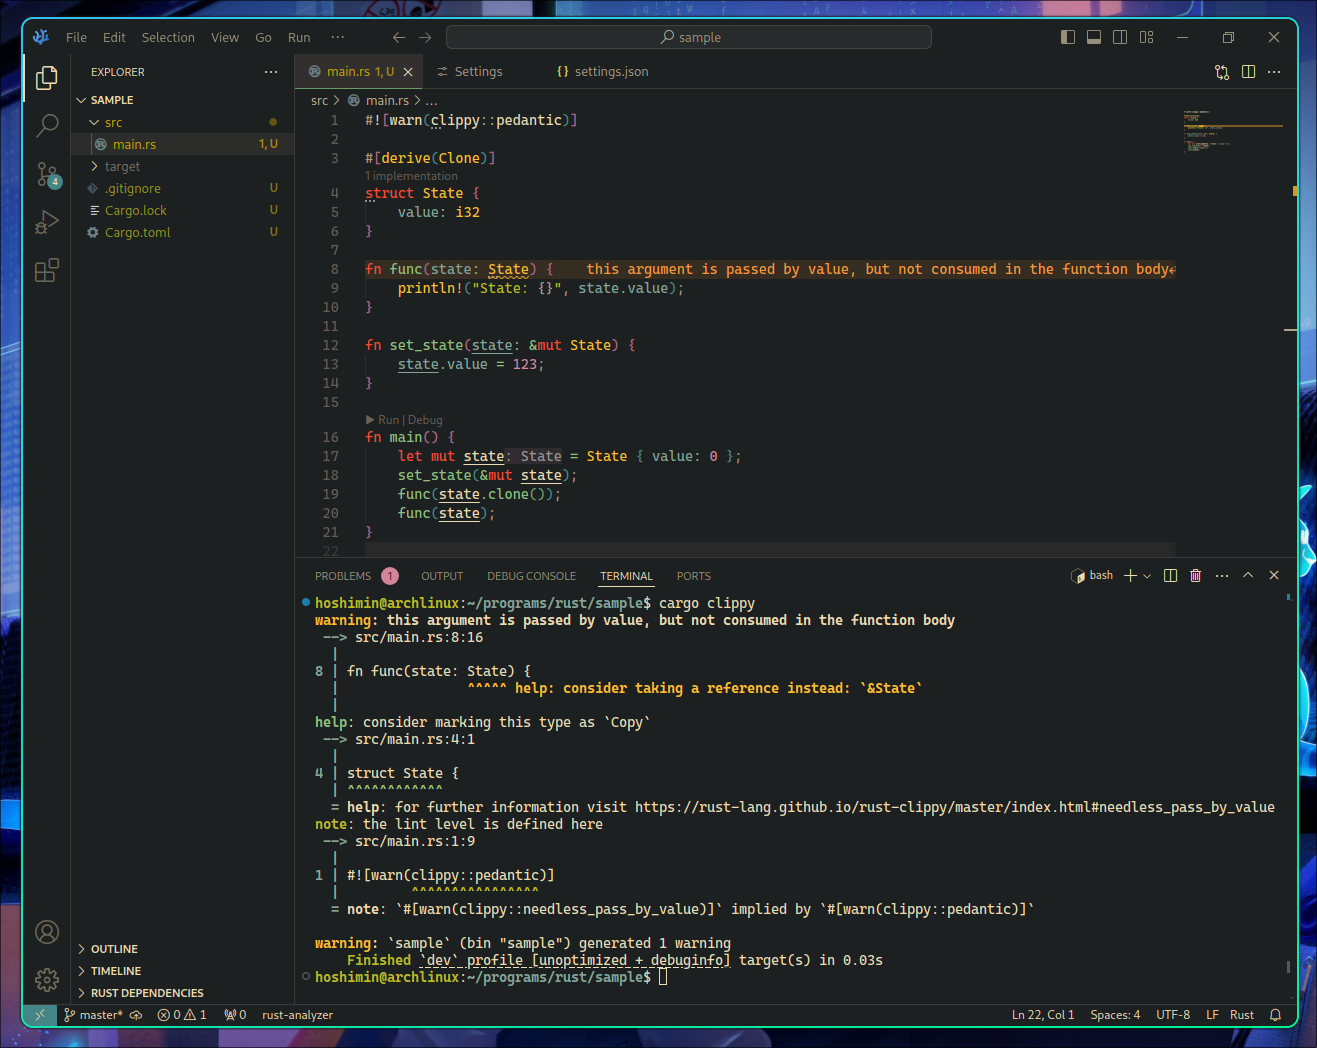
Task: Click the Accounts icon
Action: click(47, 932)
